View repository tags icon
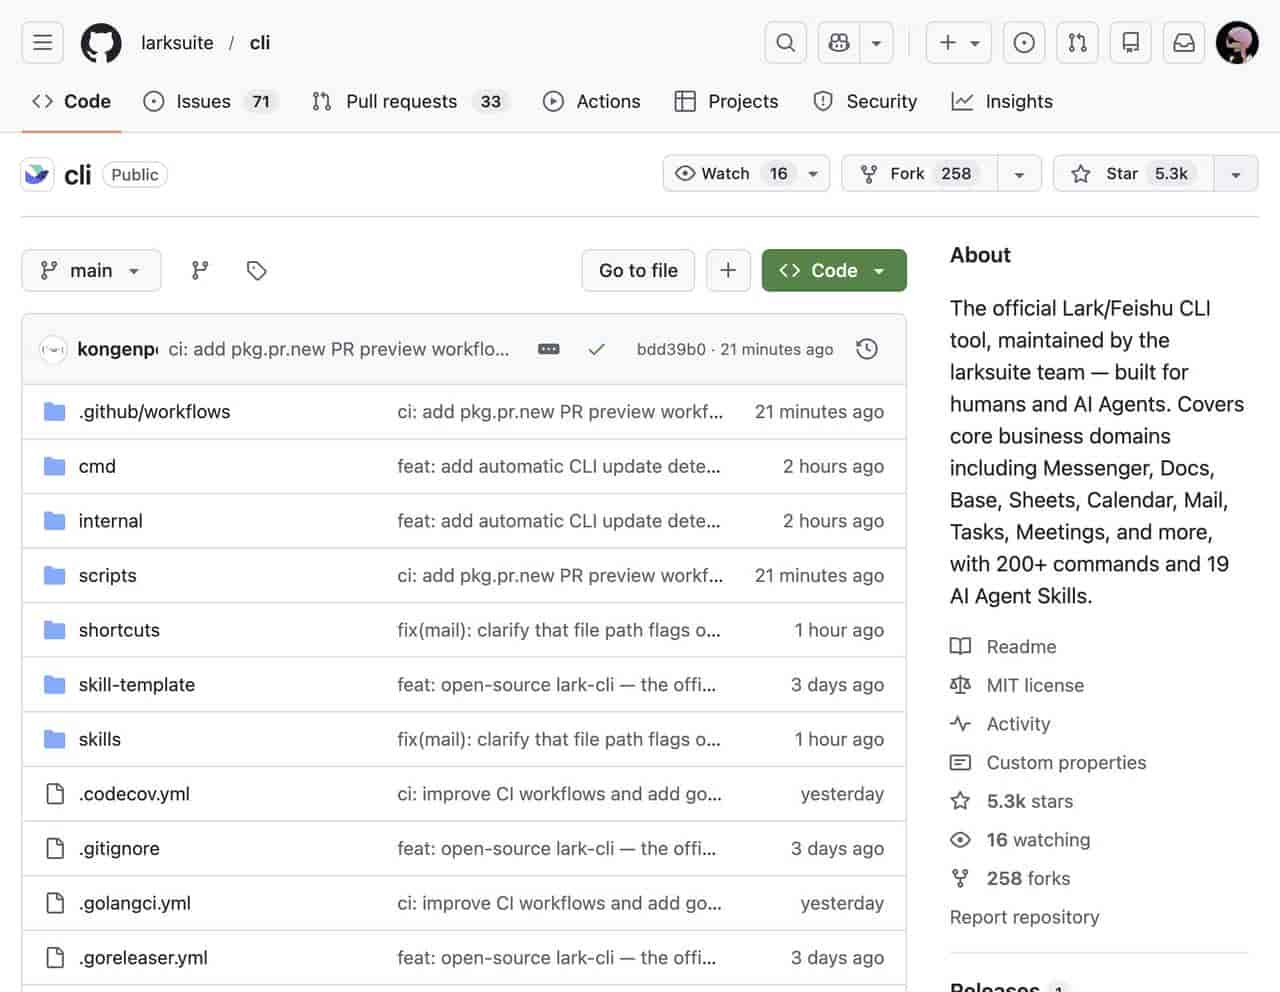This screenshot has width=1280, height=992. [257, 270]
